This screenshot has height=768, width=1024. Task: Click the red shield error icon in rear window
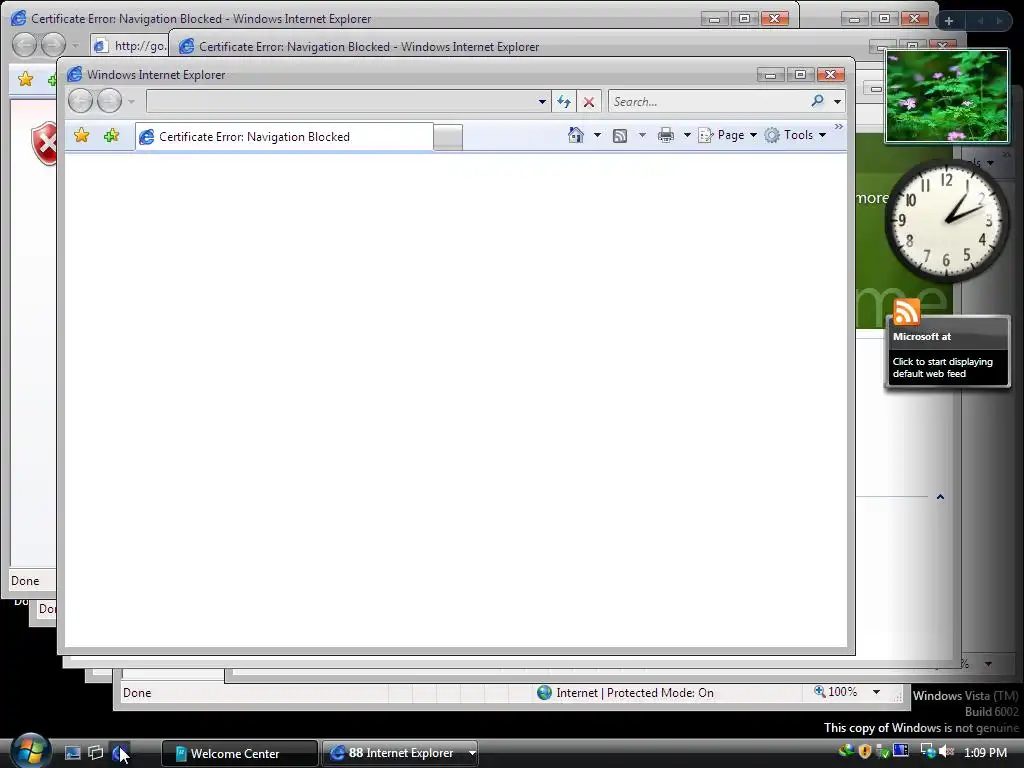(46, 143)
